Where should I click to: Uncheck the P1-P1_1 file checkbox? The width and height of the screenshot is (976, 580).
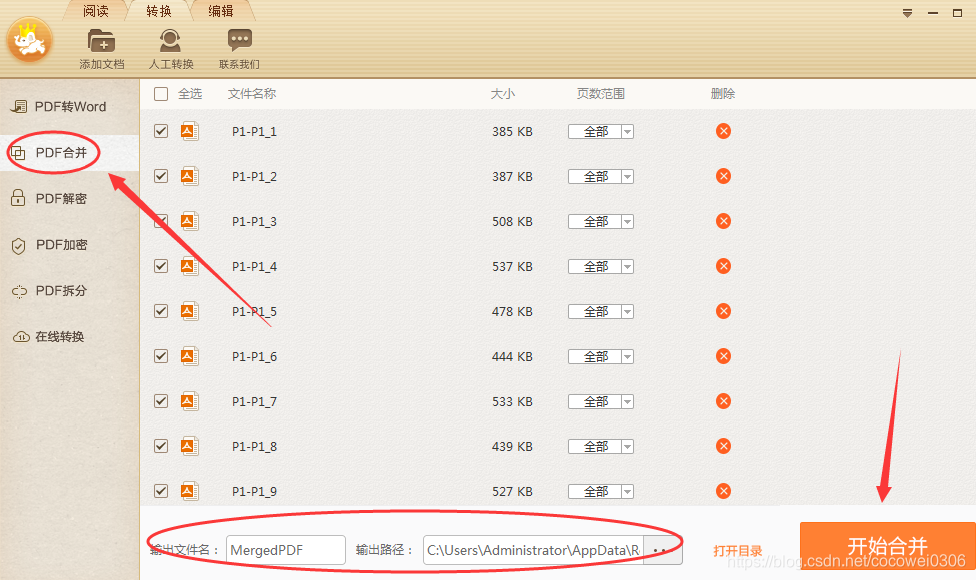(x=161, y=131)
